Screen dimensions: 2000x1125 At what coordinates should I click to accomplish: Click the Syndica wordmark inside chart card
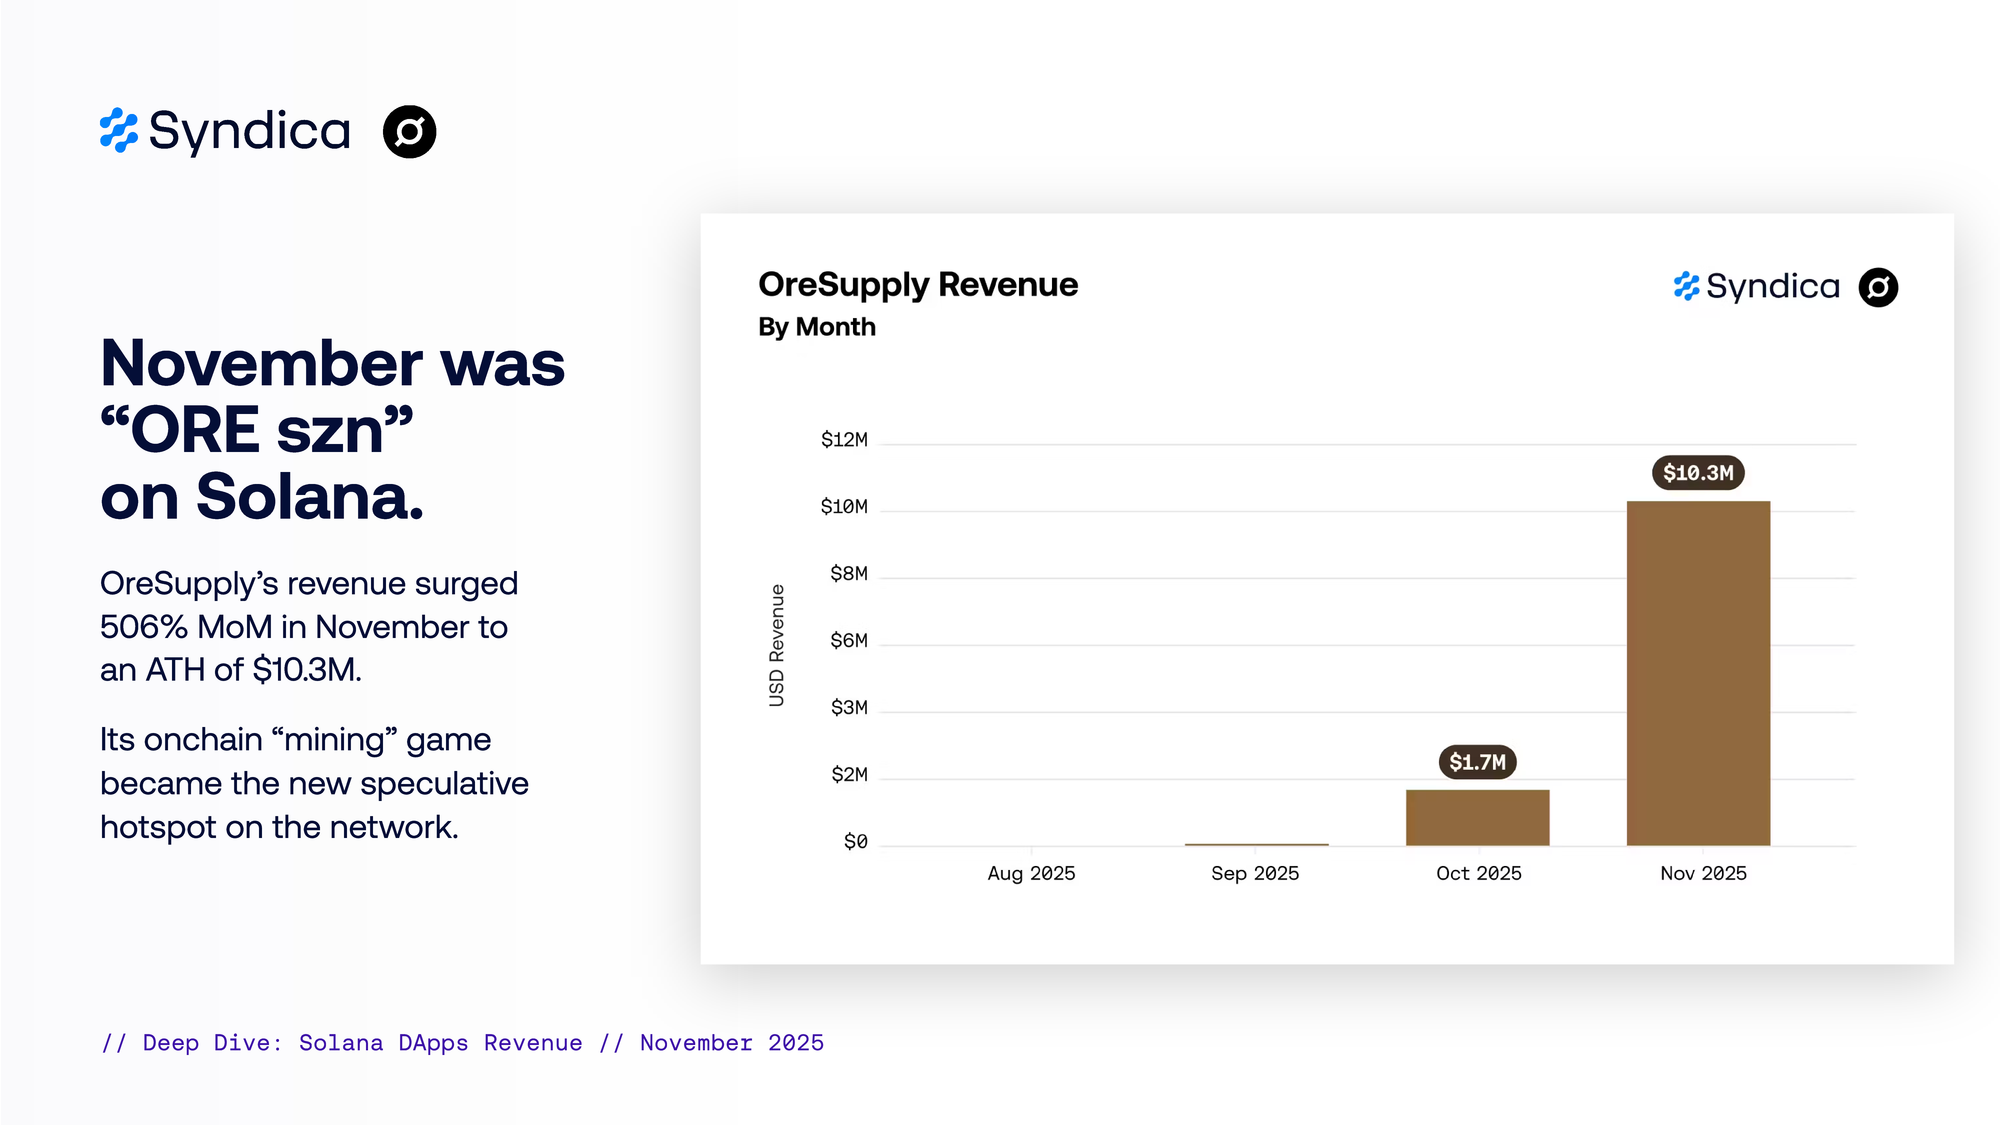tap(1772, 287)
